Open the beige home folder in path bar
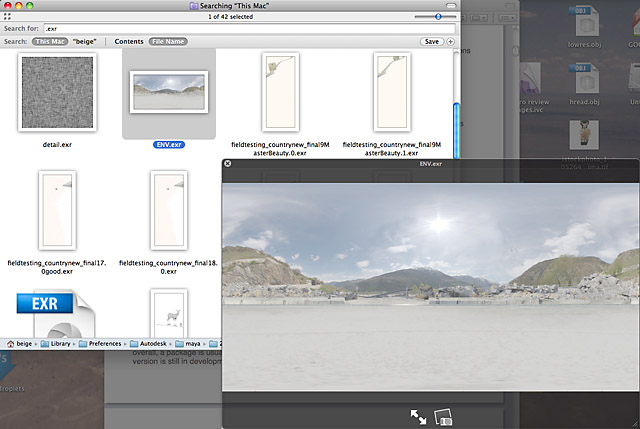The height and width of the screenshot is (429, 640). tap(19, 344)
